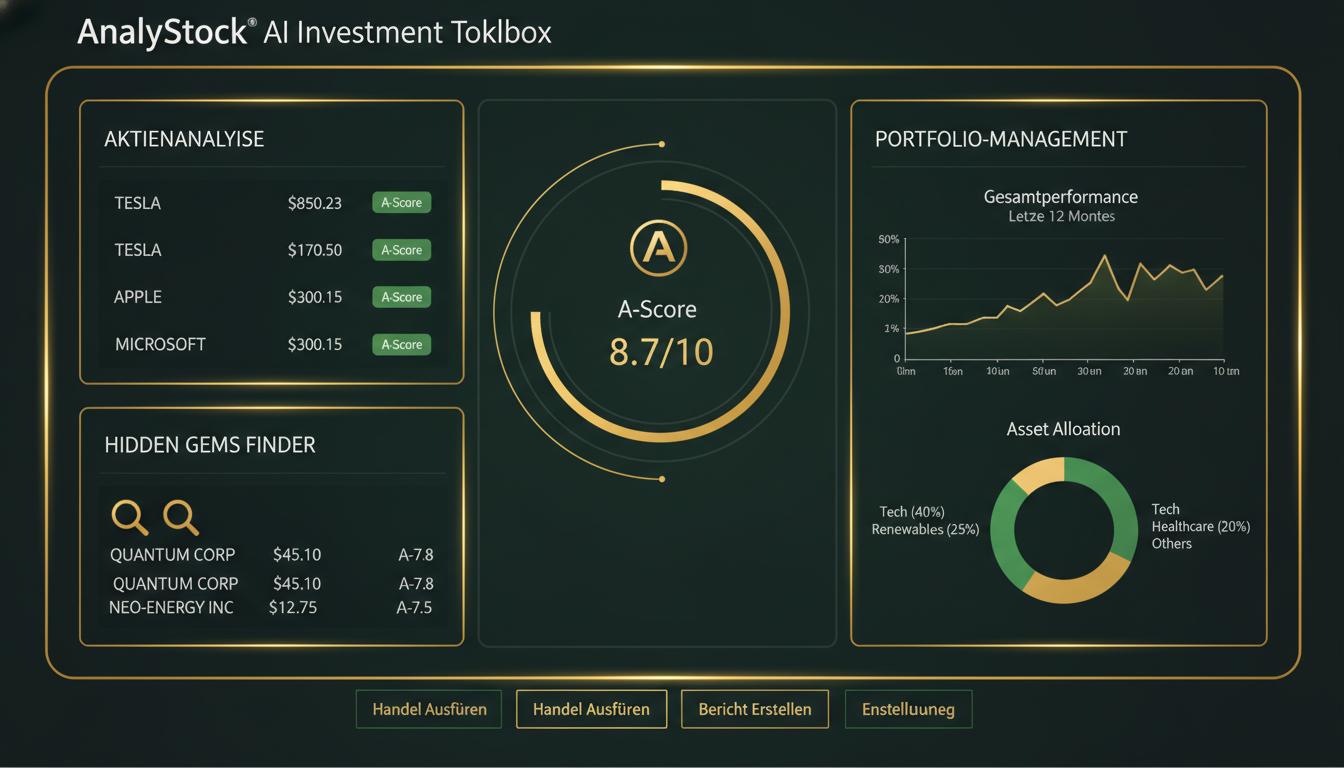
Task: Click the A-Score label above 8.7/10
Action: 657,309
